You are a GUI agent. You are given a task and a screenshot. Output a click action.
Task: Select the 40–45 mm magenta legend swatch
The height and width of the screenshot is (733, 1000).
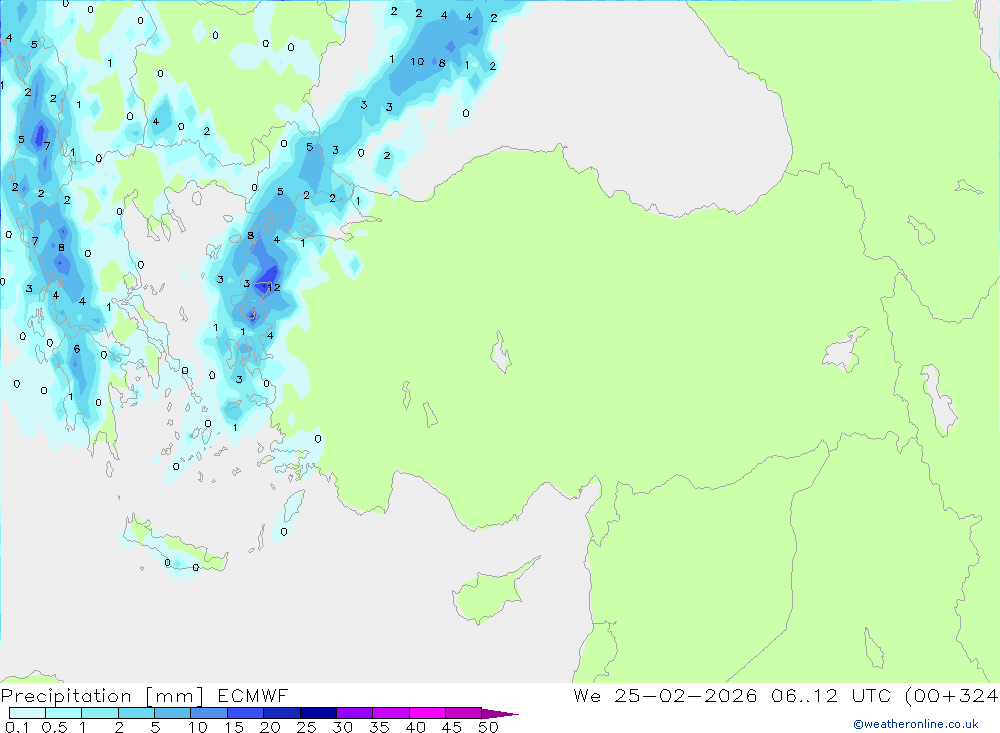[427, 713]
